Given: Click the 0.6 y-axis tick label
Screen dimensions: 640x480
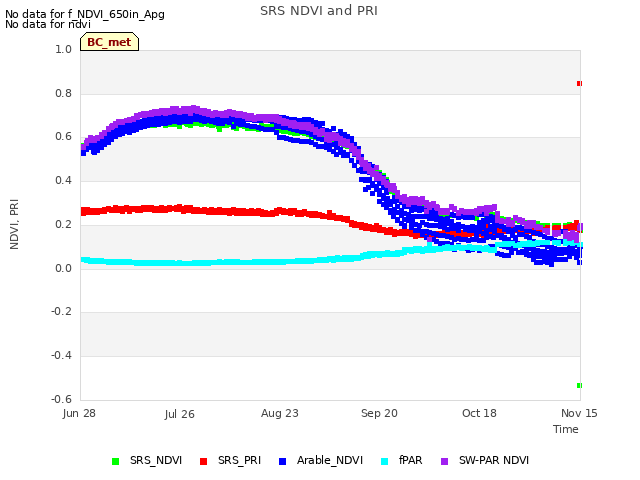Looking at the screenshot, I should click(x=64, y=137).
